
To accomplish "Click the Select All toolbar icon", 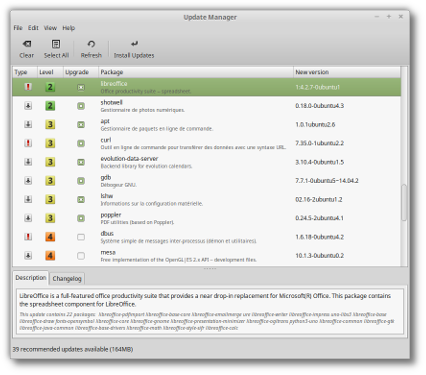I will (x=56, y=44).
